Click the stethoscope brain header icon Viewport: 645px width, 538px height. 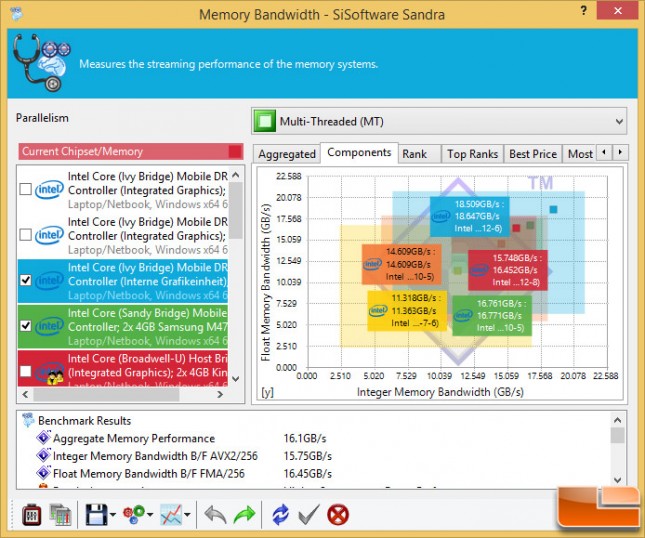tap(41, 63)
